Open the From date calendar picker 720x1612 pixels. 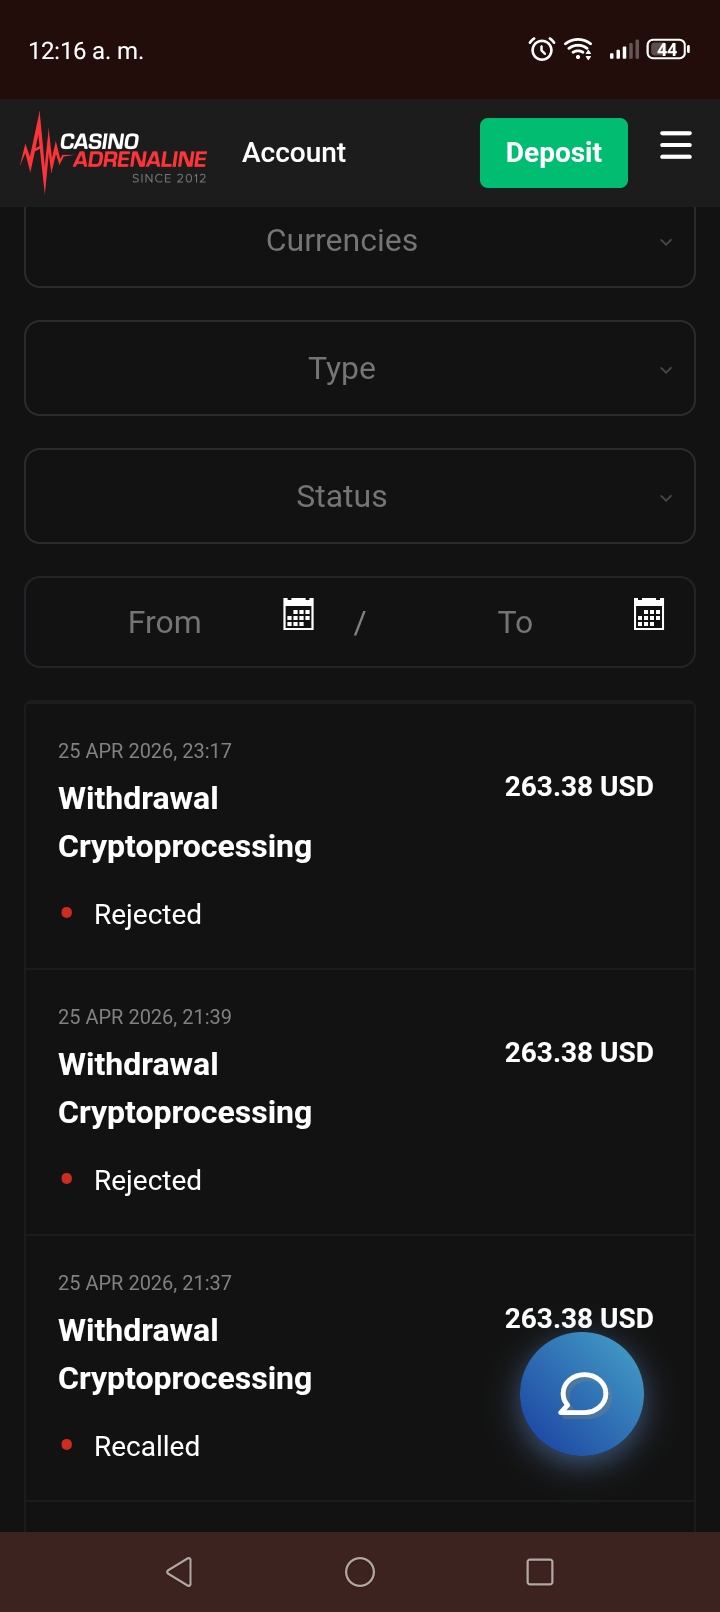click(298, 614)
